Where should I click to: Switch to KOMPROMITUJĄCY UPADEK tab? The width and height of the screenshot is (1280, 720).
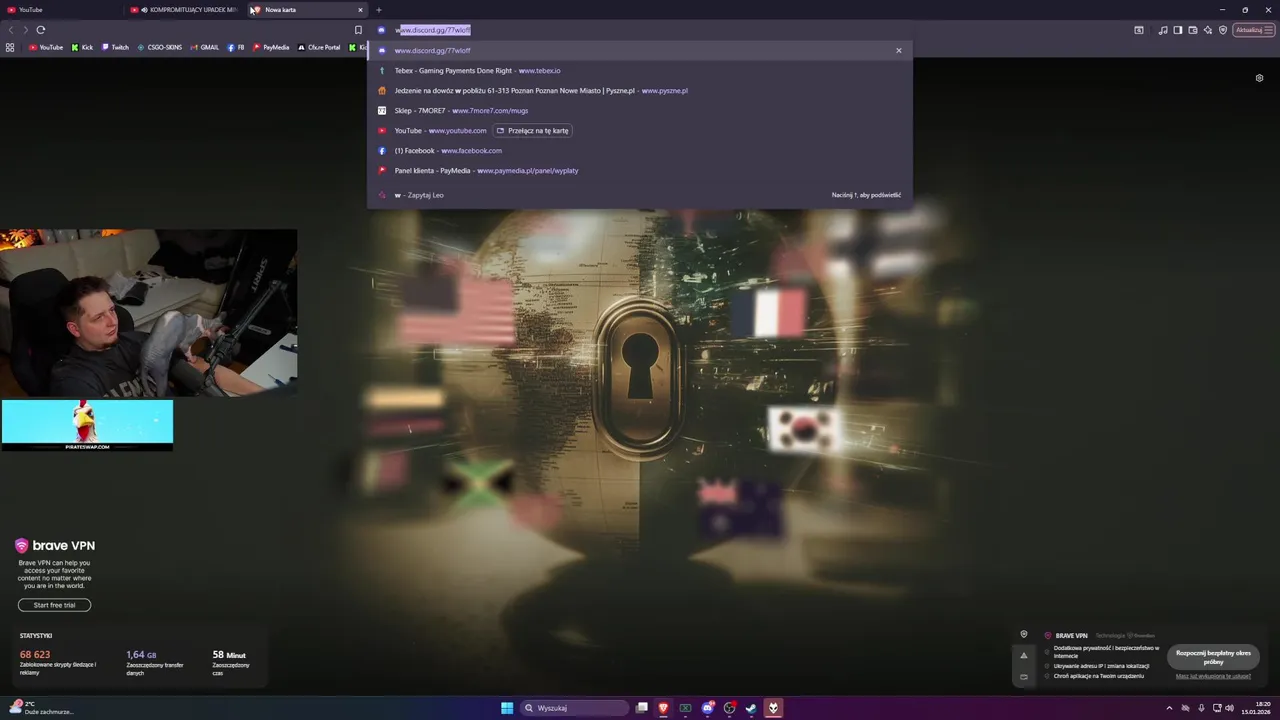[184, 10]
